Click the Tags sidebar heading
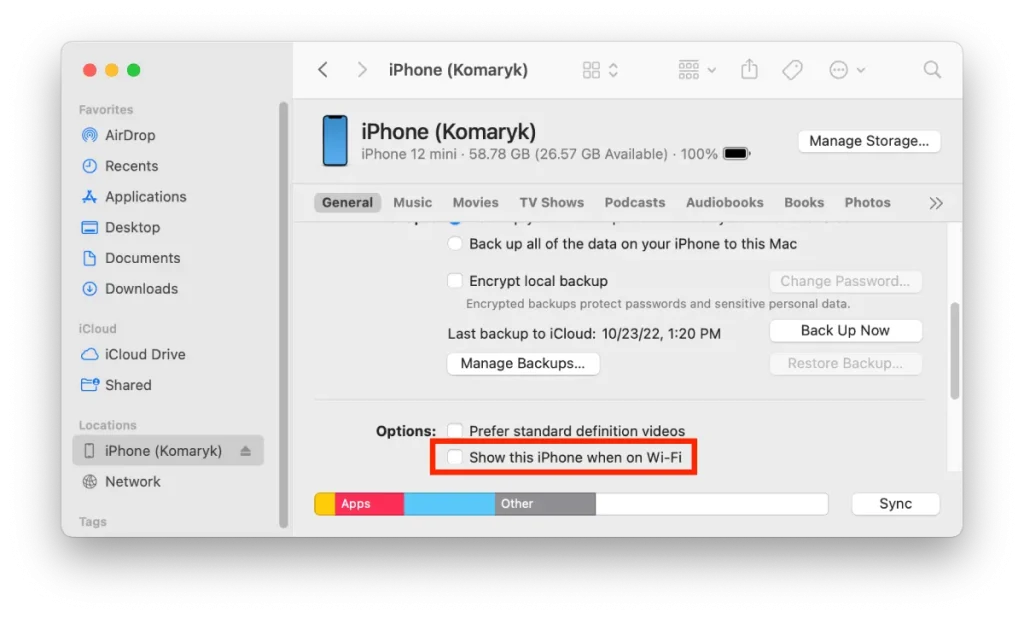 coord(93,522)
